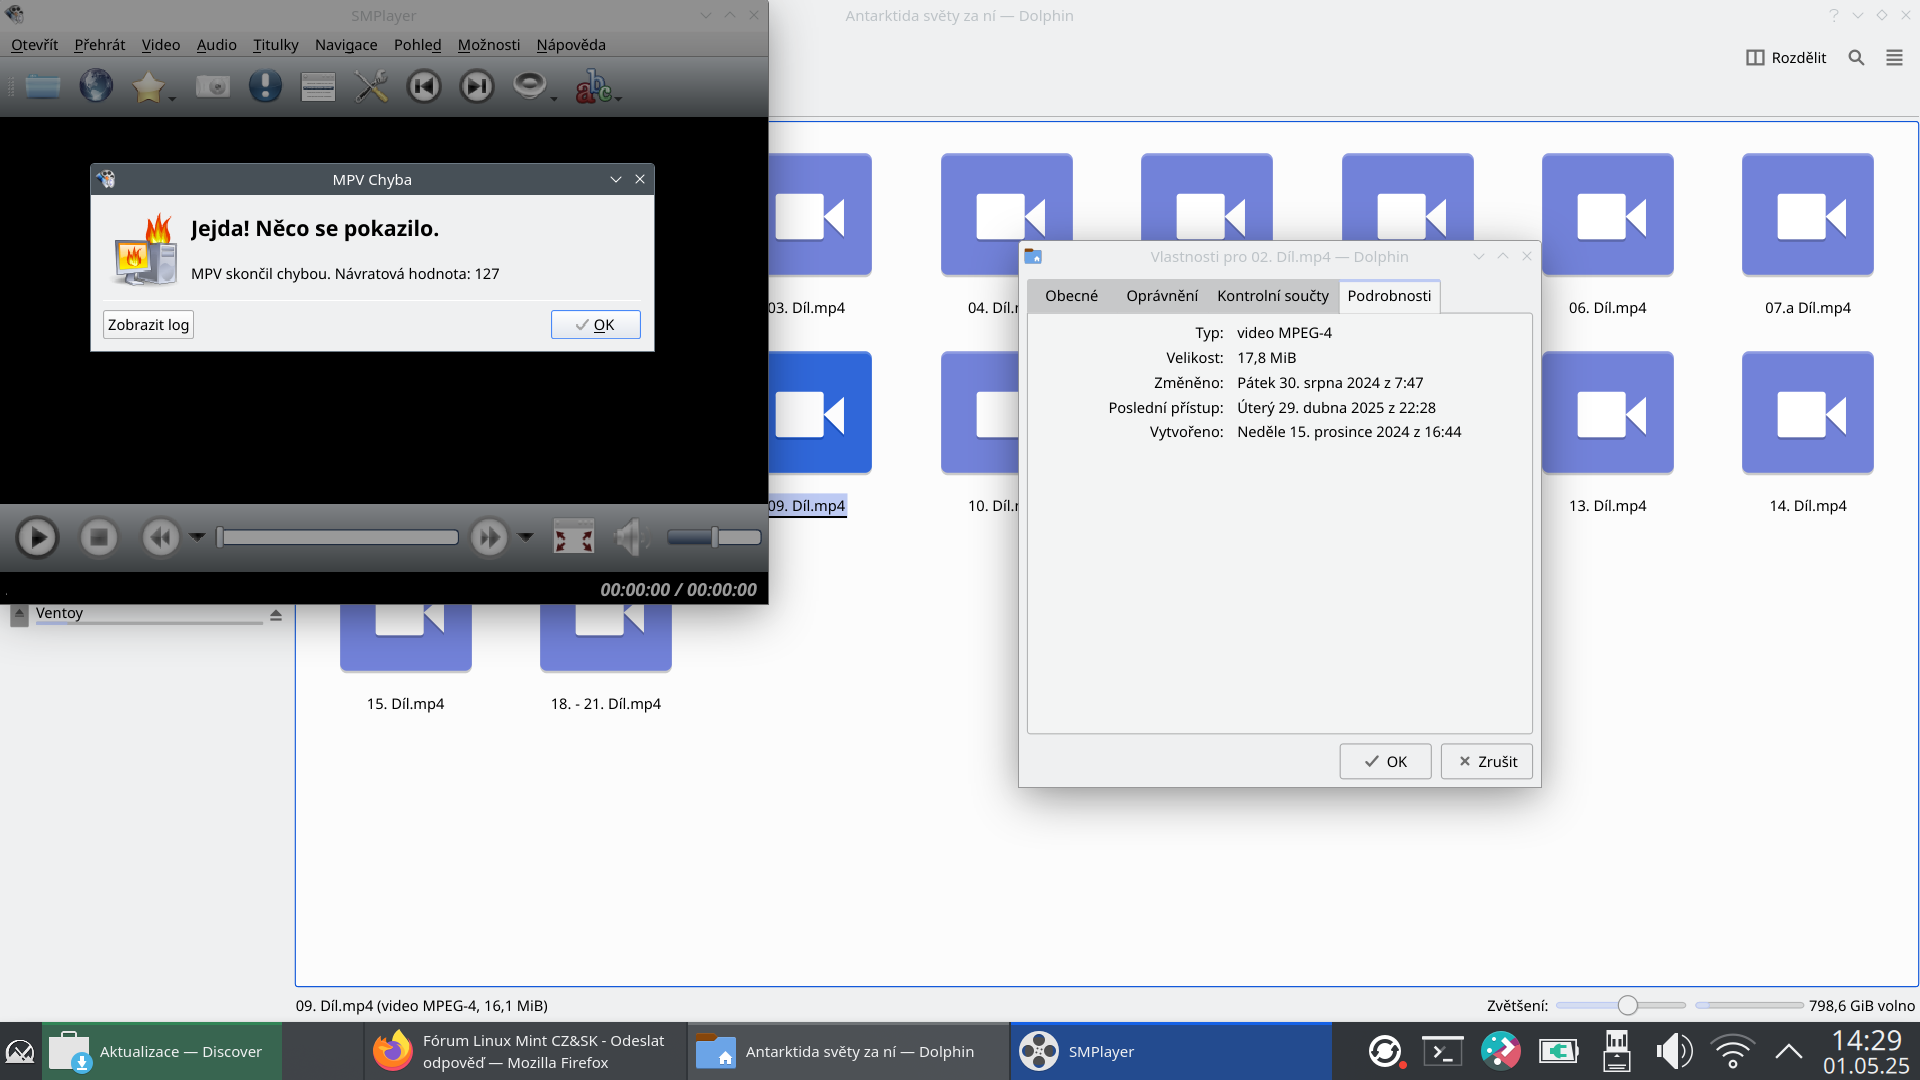Toggle fullscreen mode with the red-arrows icon
The width and height of the screenshot is (1920, 1080).
(x=574, y=537)
